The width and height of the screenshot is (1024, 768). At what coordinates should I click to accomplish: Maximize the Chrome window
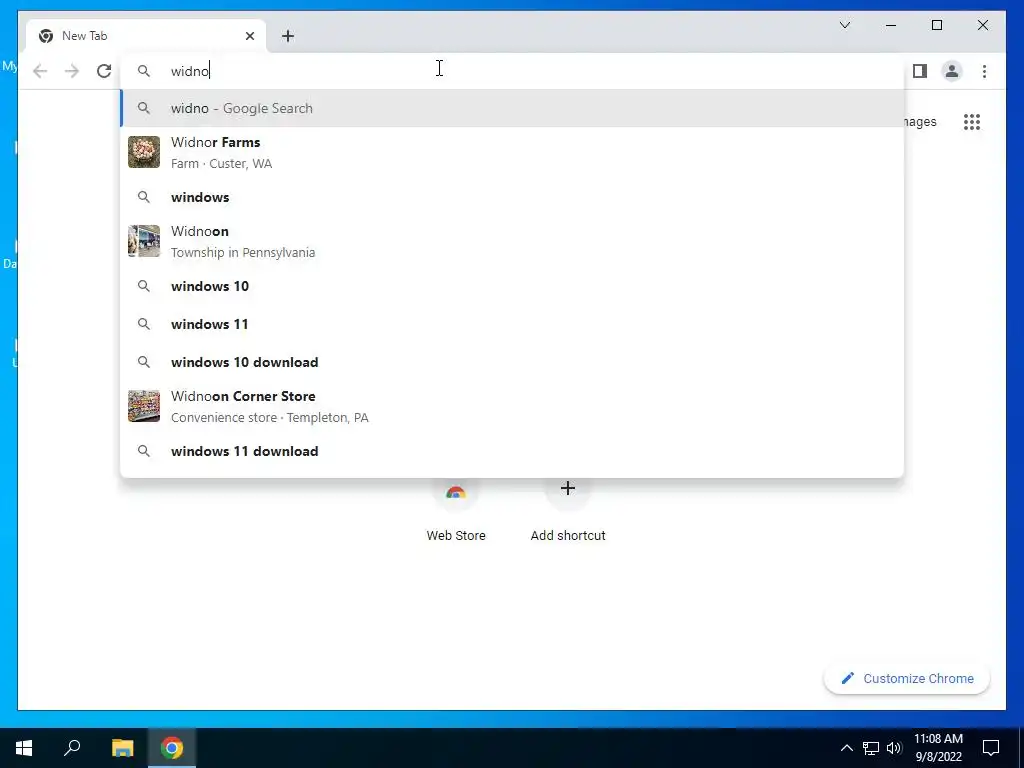click(936, 25)
